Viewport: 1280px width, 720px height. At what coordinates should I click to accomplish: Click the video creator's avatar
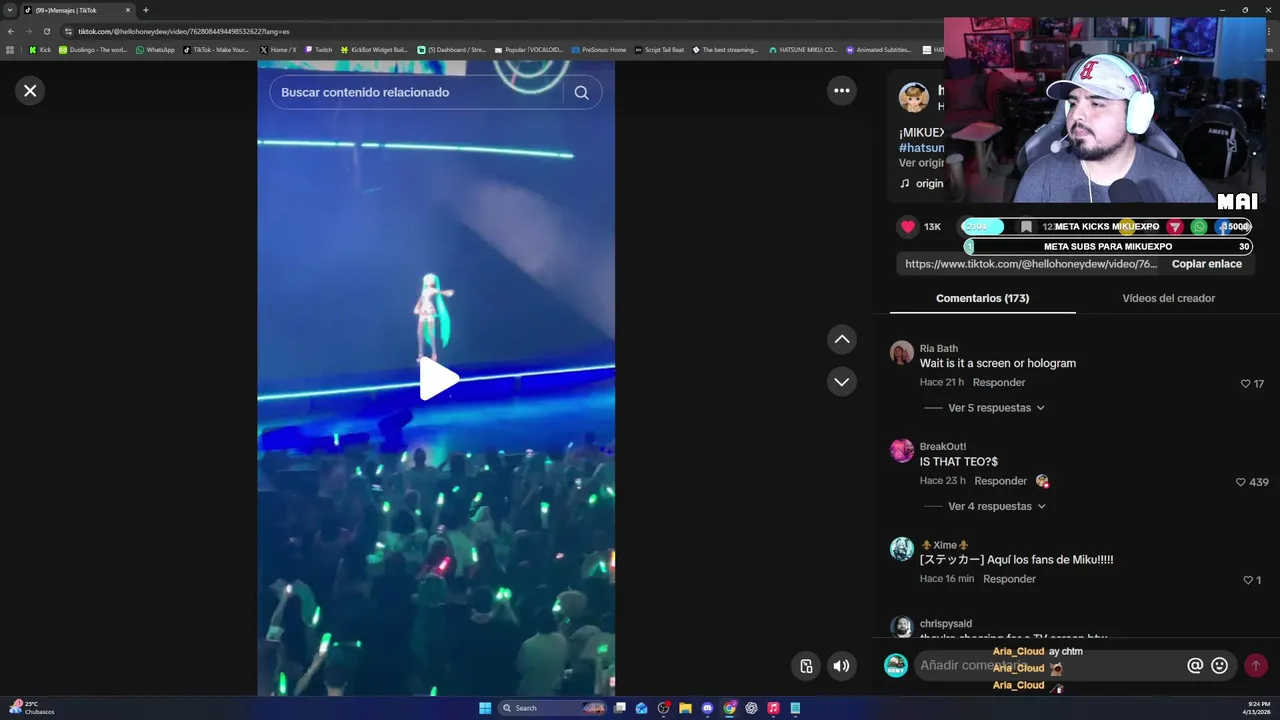[x=914, y=98]
